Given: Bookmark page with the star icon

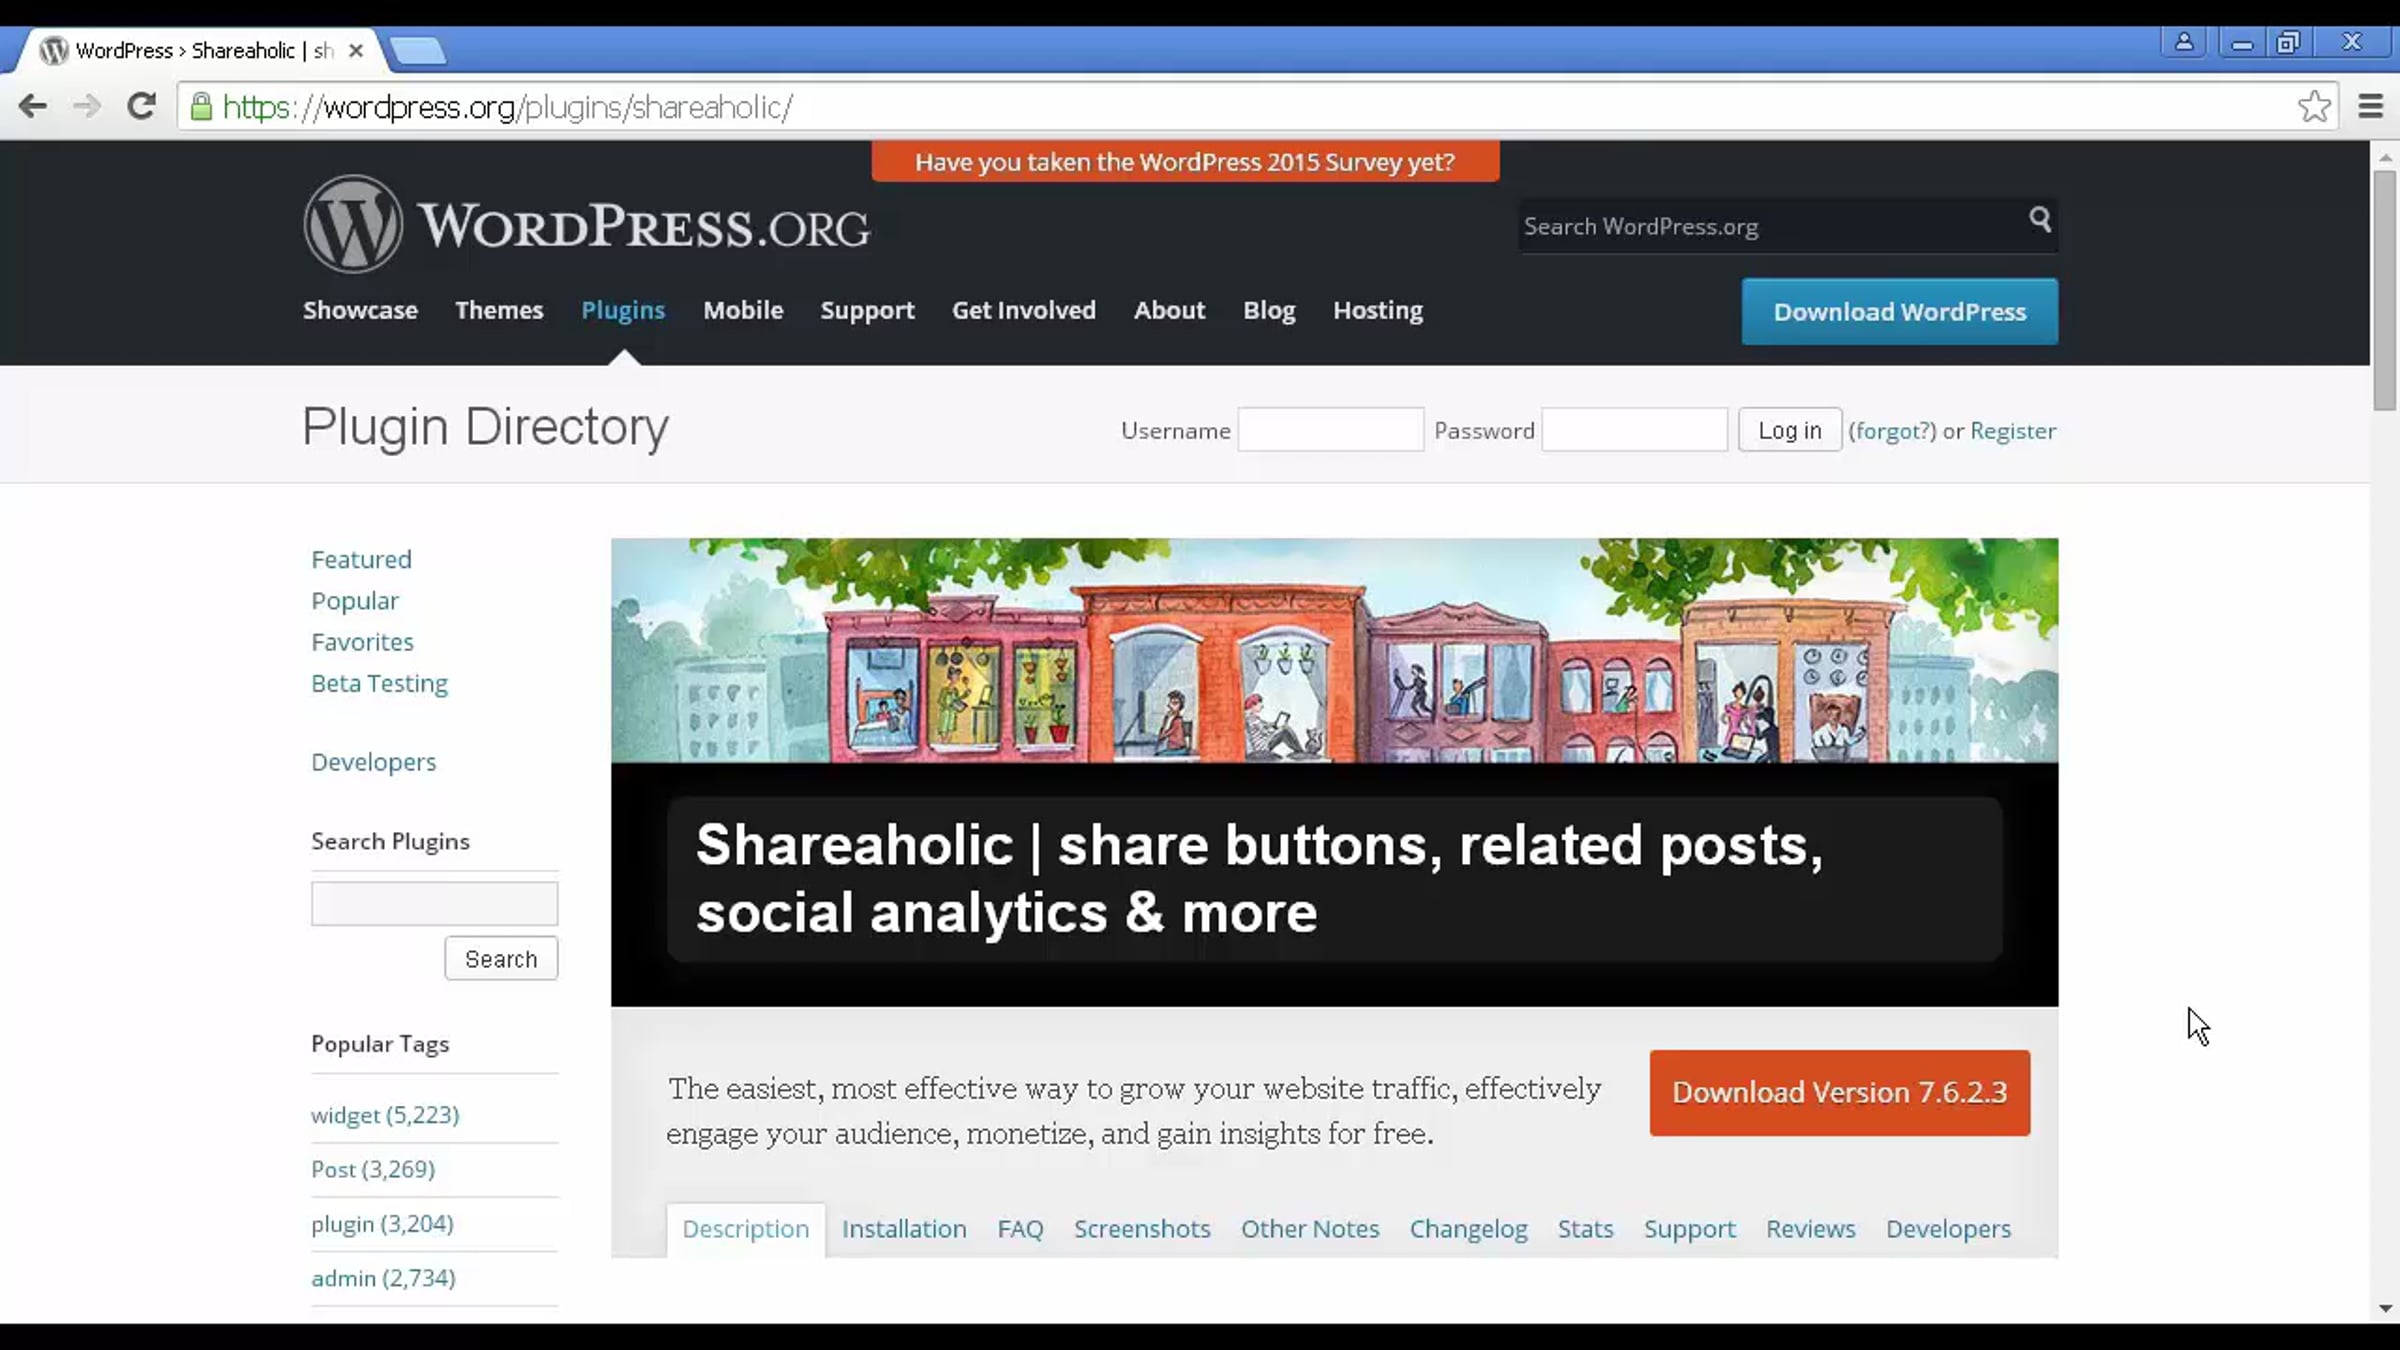Looking at the screenshot, I should [x=2313, y=106].
